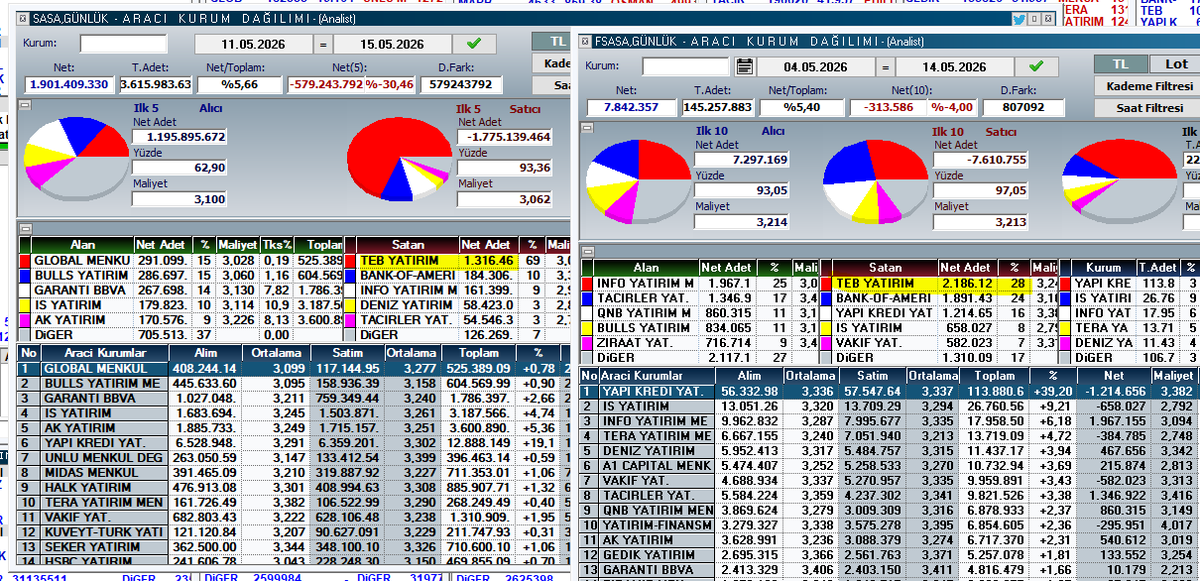Open end date 15.05.2026 picker
The width and height of the screenshot is (1200, 581).
point(393,44)
